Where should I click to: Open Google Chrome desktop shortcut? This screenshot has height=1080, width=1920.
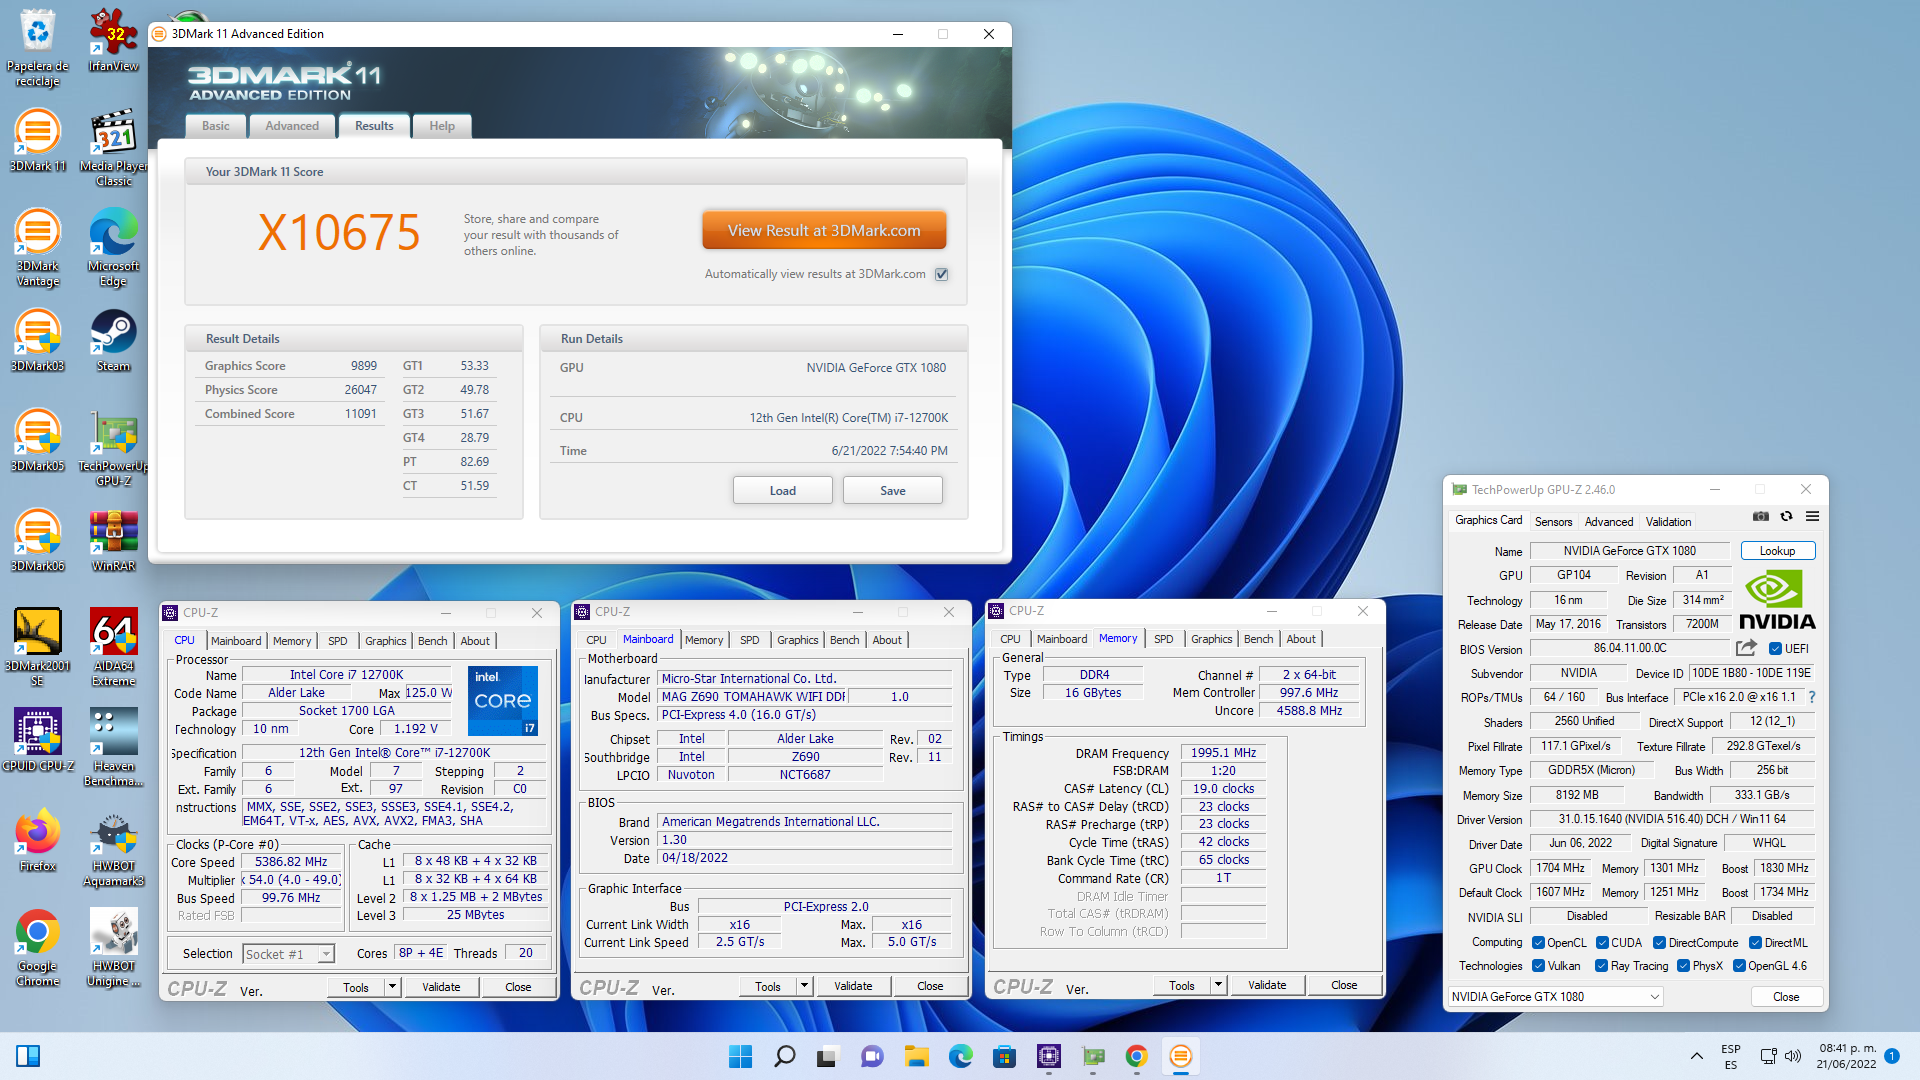click(37, 947)
